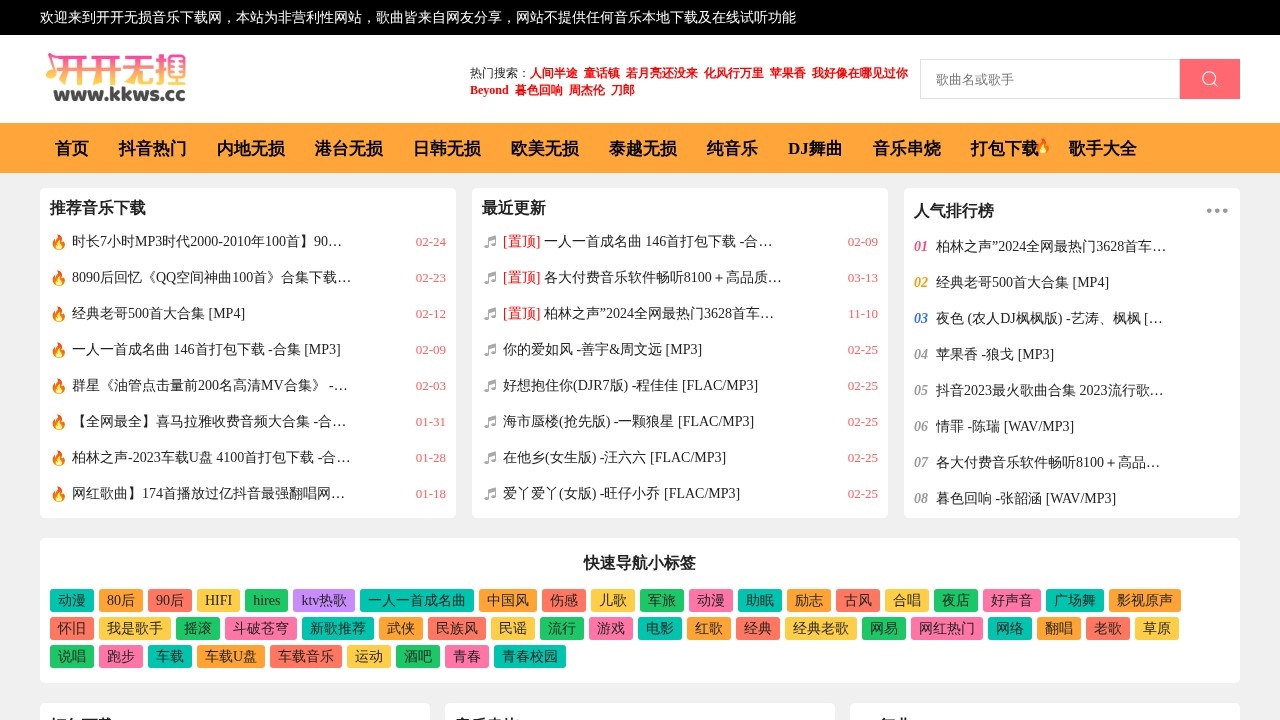Click the 车载U盘 tag
Screen dimensions: 1280x720
[230, 656]
